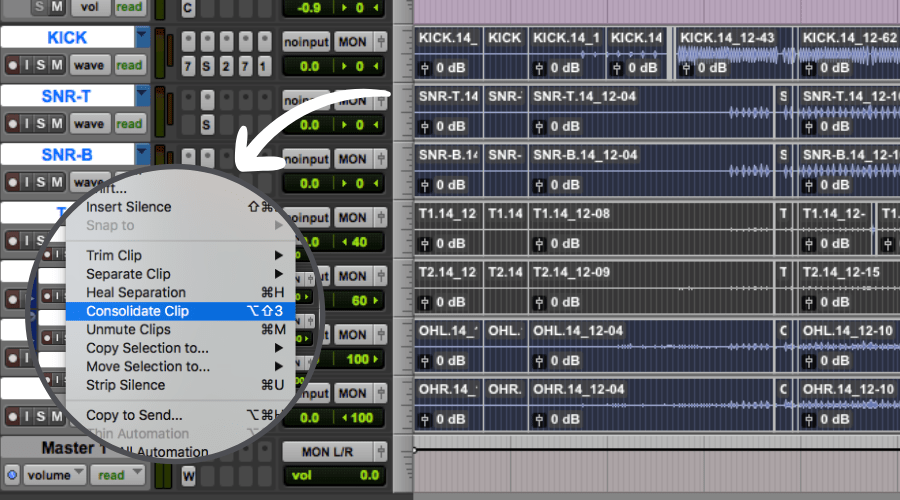Select Insert Silence menu entry
The width and height of the screenshot is (900, 500).
point(180,207)
